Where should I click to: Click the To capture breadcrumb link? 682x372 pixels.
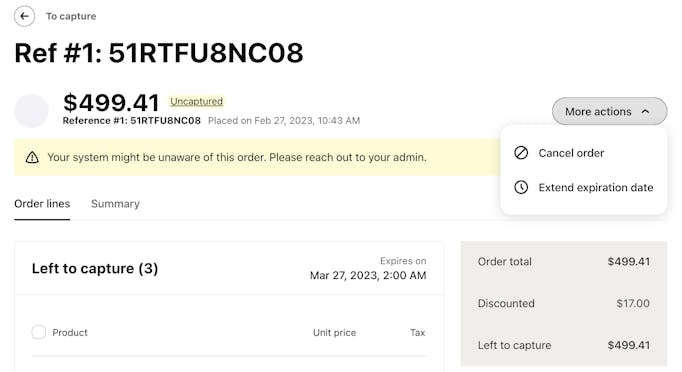pyautogui.click(x=71, y=16)
